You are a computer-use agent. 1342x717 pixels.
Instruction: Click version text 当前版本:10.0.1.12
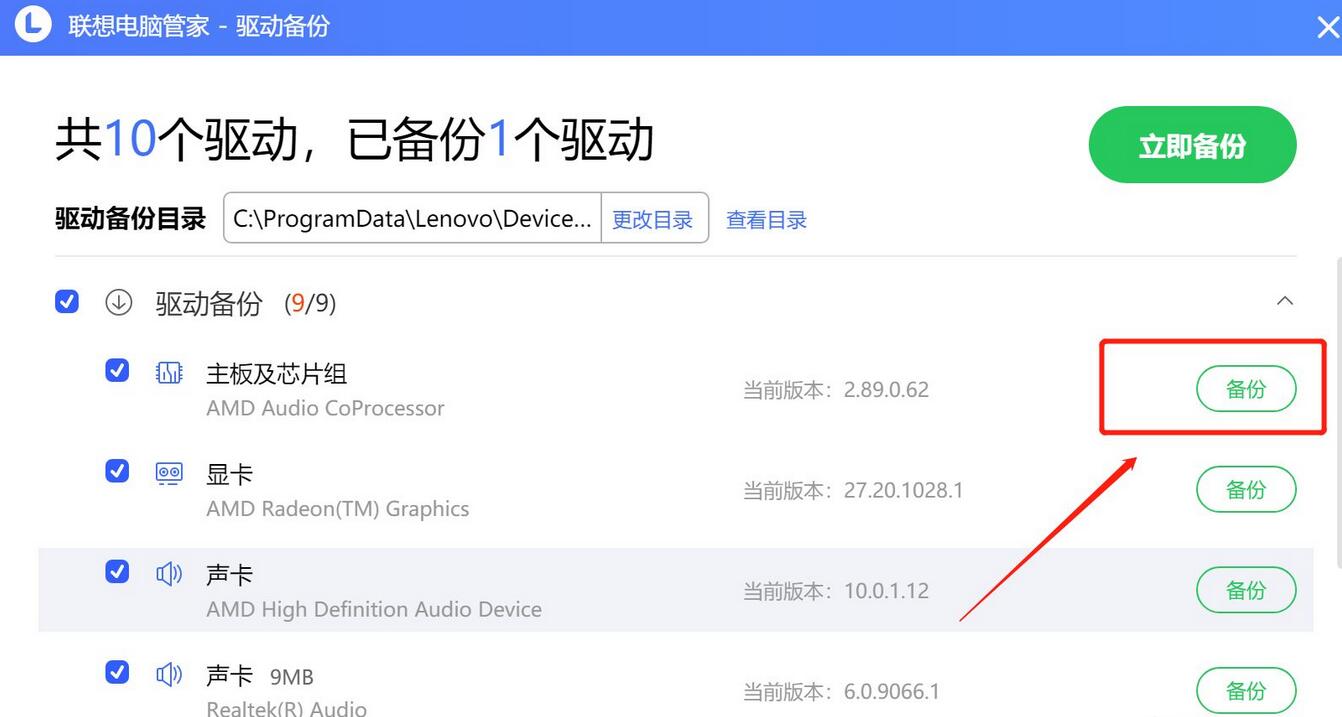[x=836, y=591]
